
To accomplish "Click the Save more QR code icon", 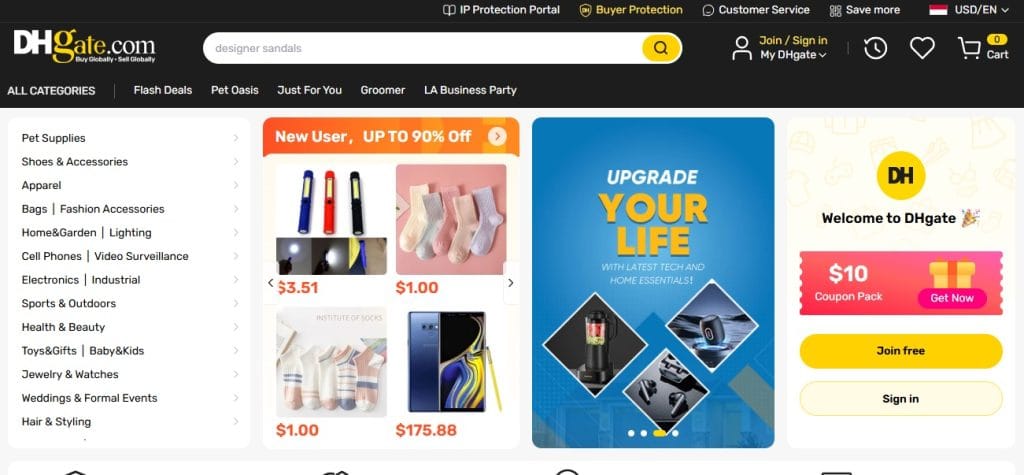I will click(x=835, y=10).
